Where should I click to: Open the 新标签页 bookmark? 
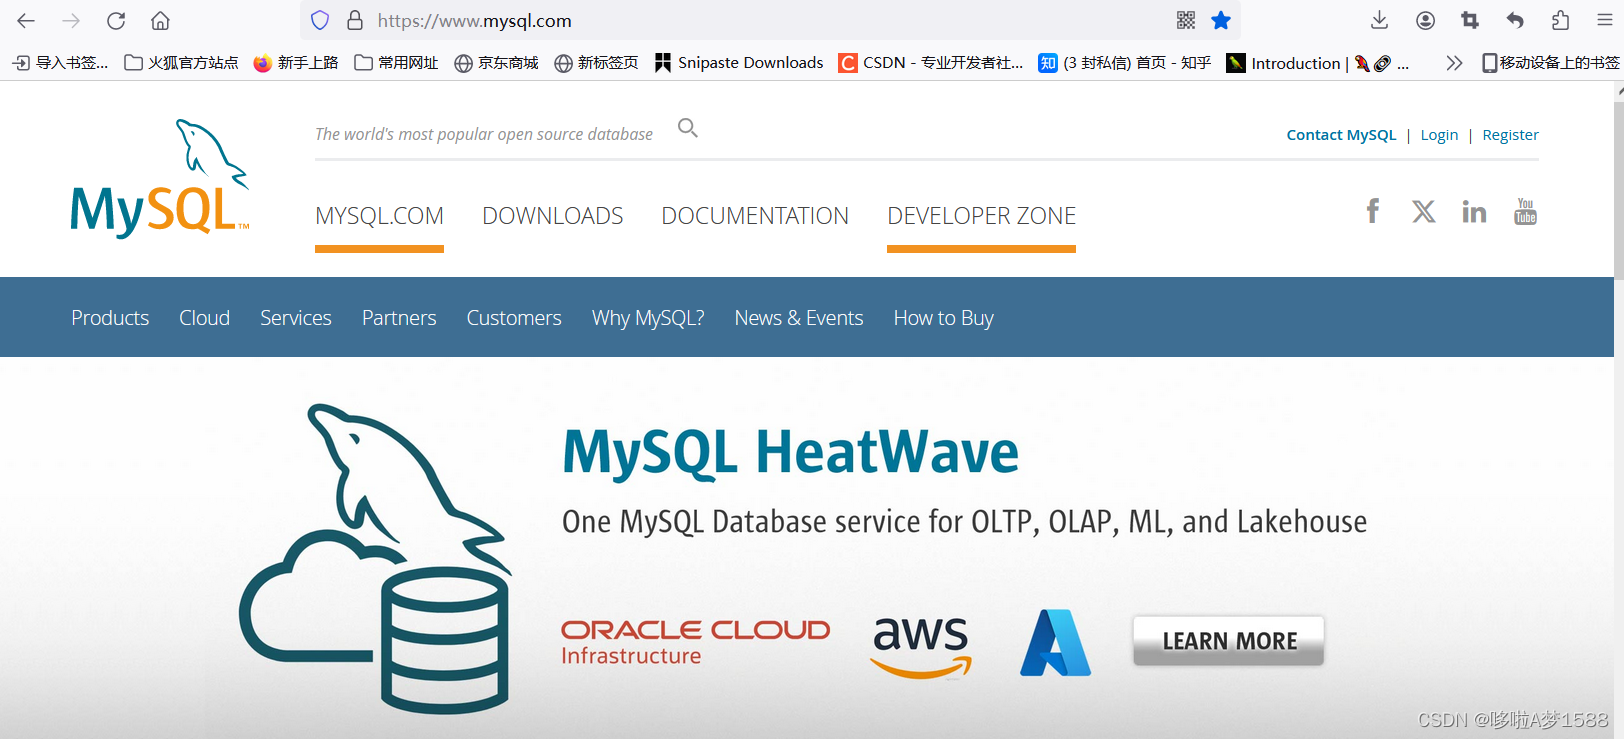(x=597, y=63)
